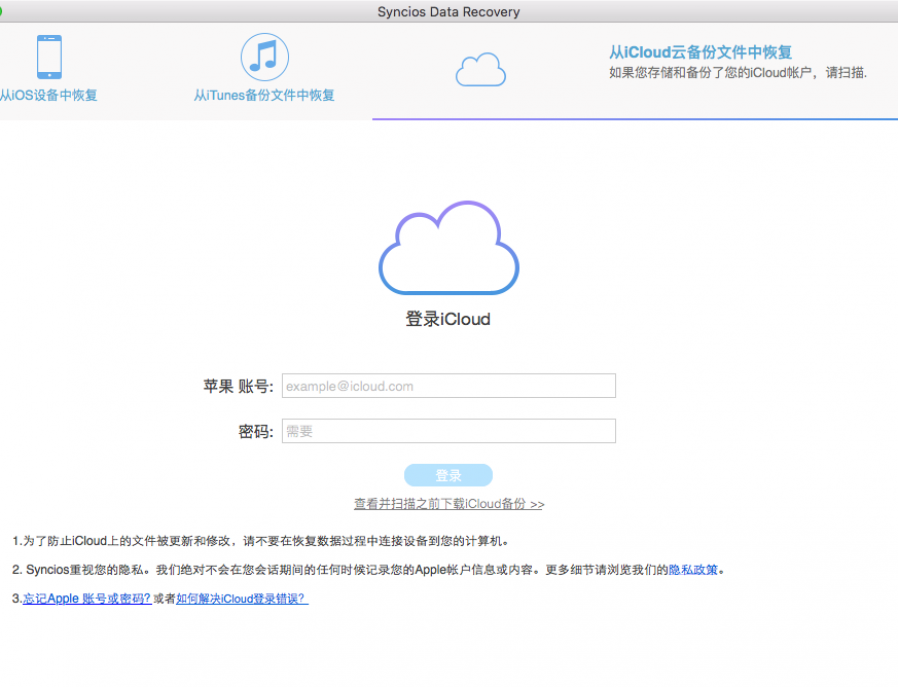Viewport: 898px width, 687px height.
Task: Click the 登录 login button
Action: point(448,475)
